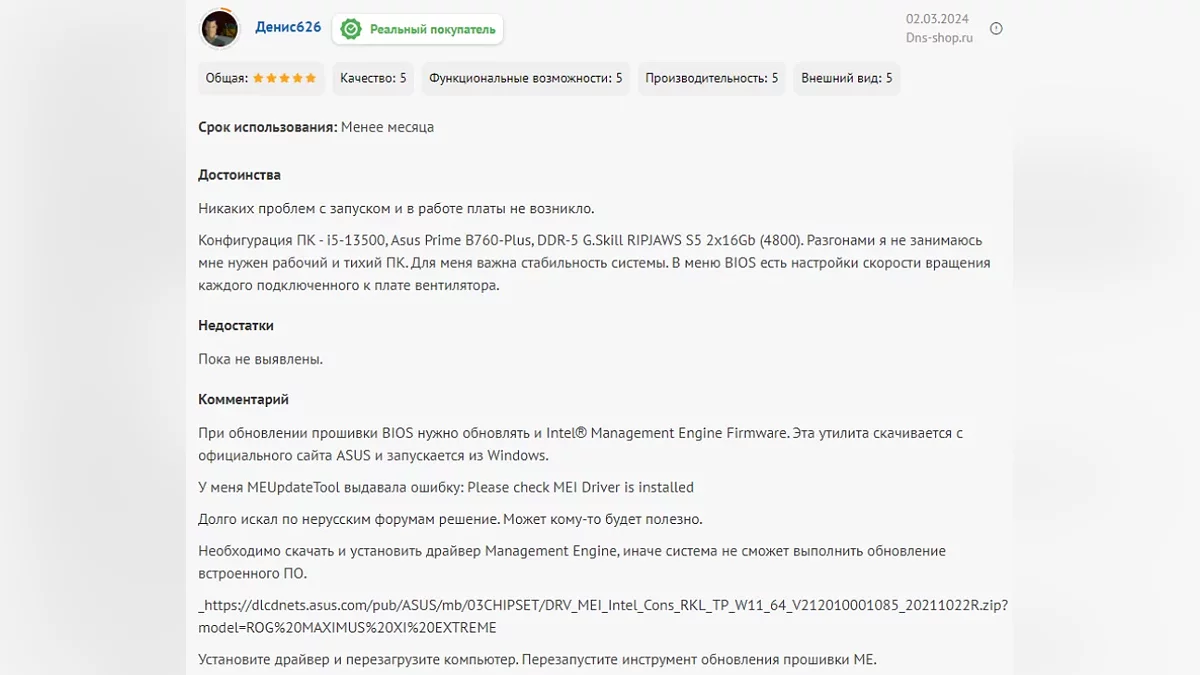
Task: Open the Денис626 user profile link
Action: click(x=288, y=27)
